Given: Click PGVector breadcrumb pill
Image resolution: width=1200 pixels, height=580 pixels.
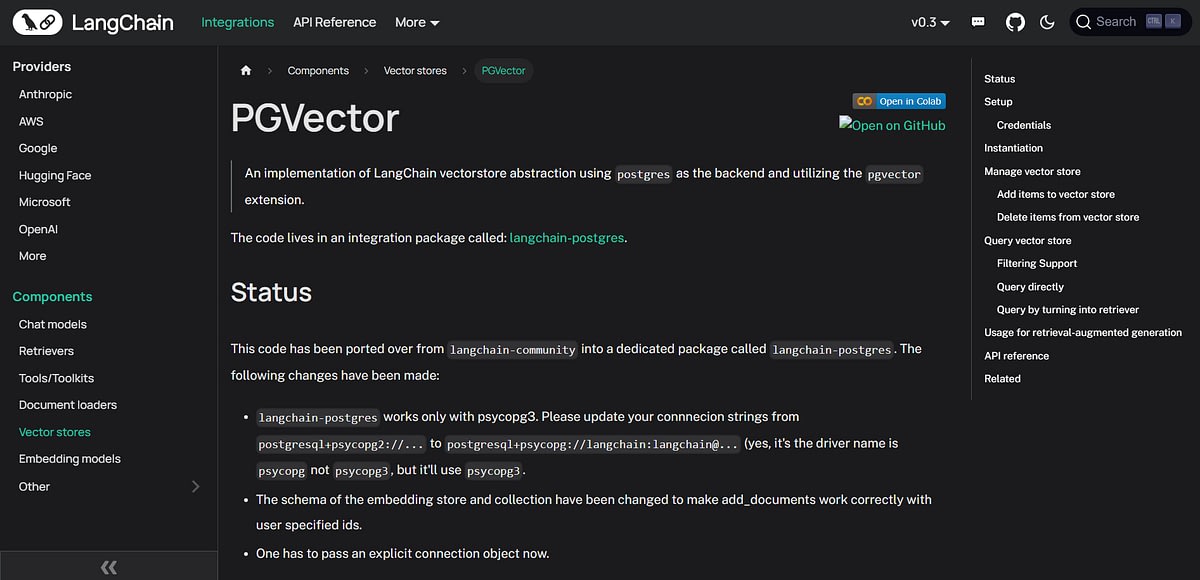Looking at the screenshot, I should [x=503, y=71].
